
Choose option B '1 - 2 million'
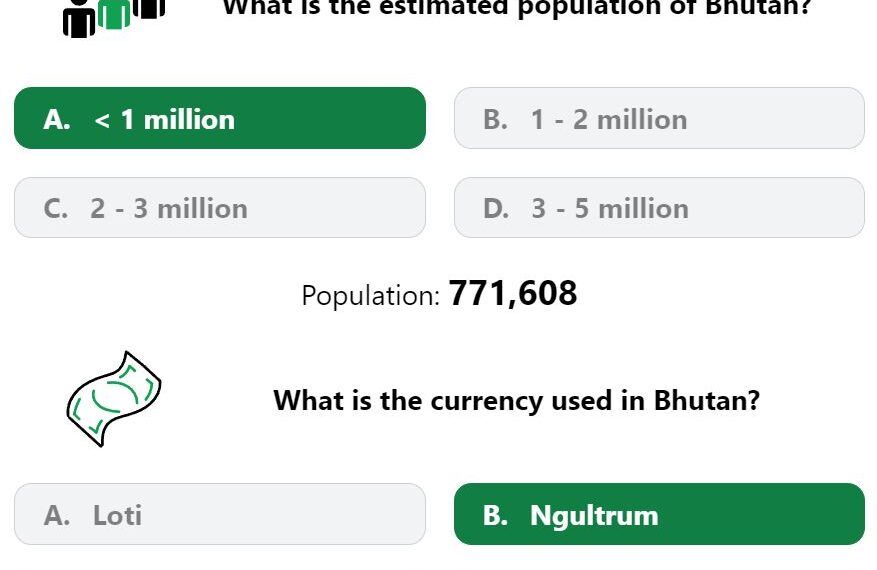pyautogui.click(x=659, y=118)
